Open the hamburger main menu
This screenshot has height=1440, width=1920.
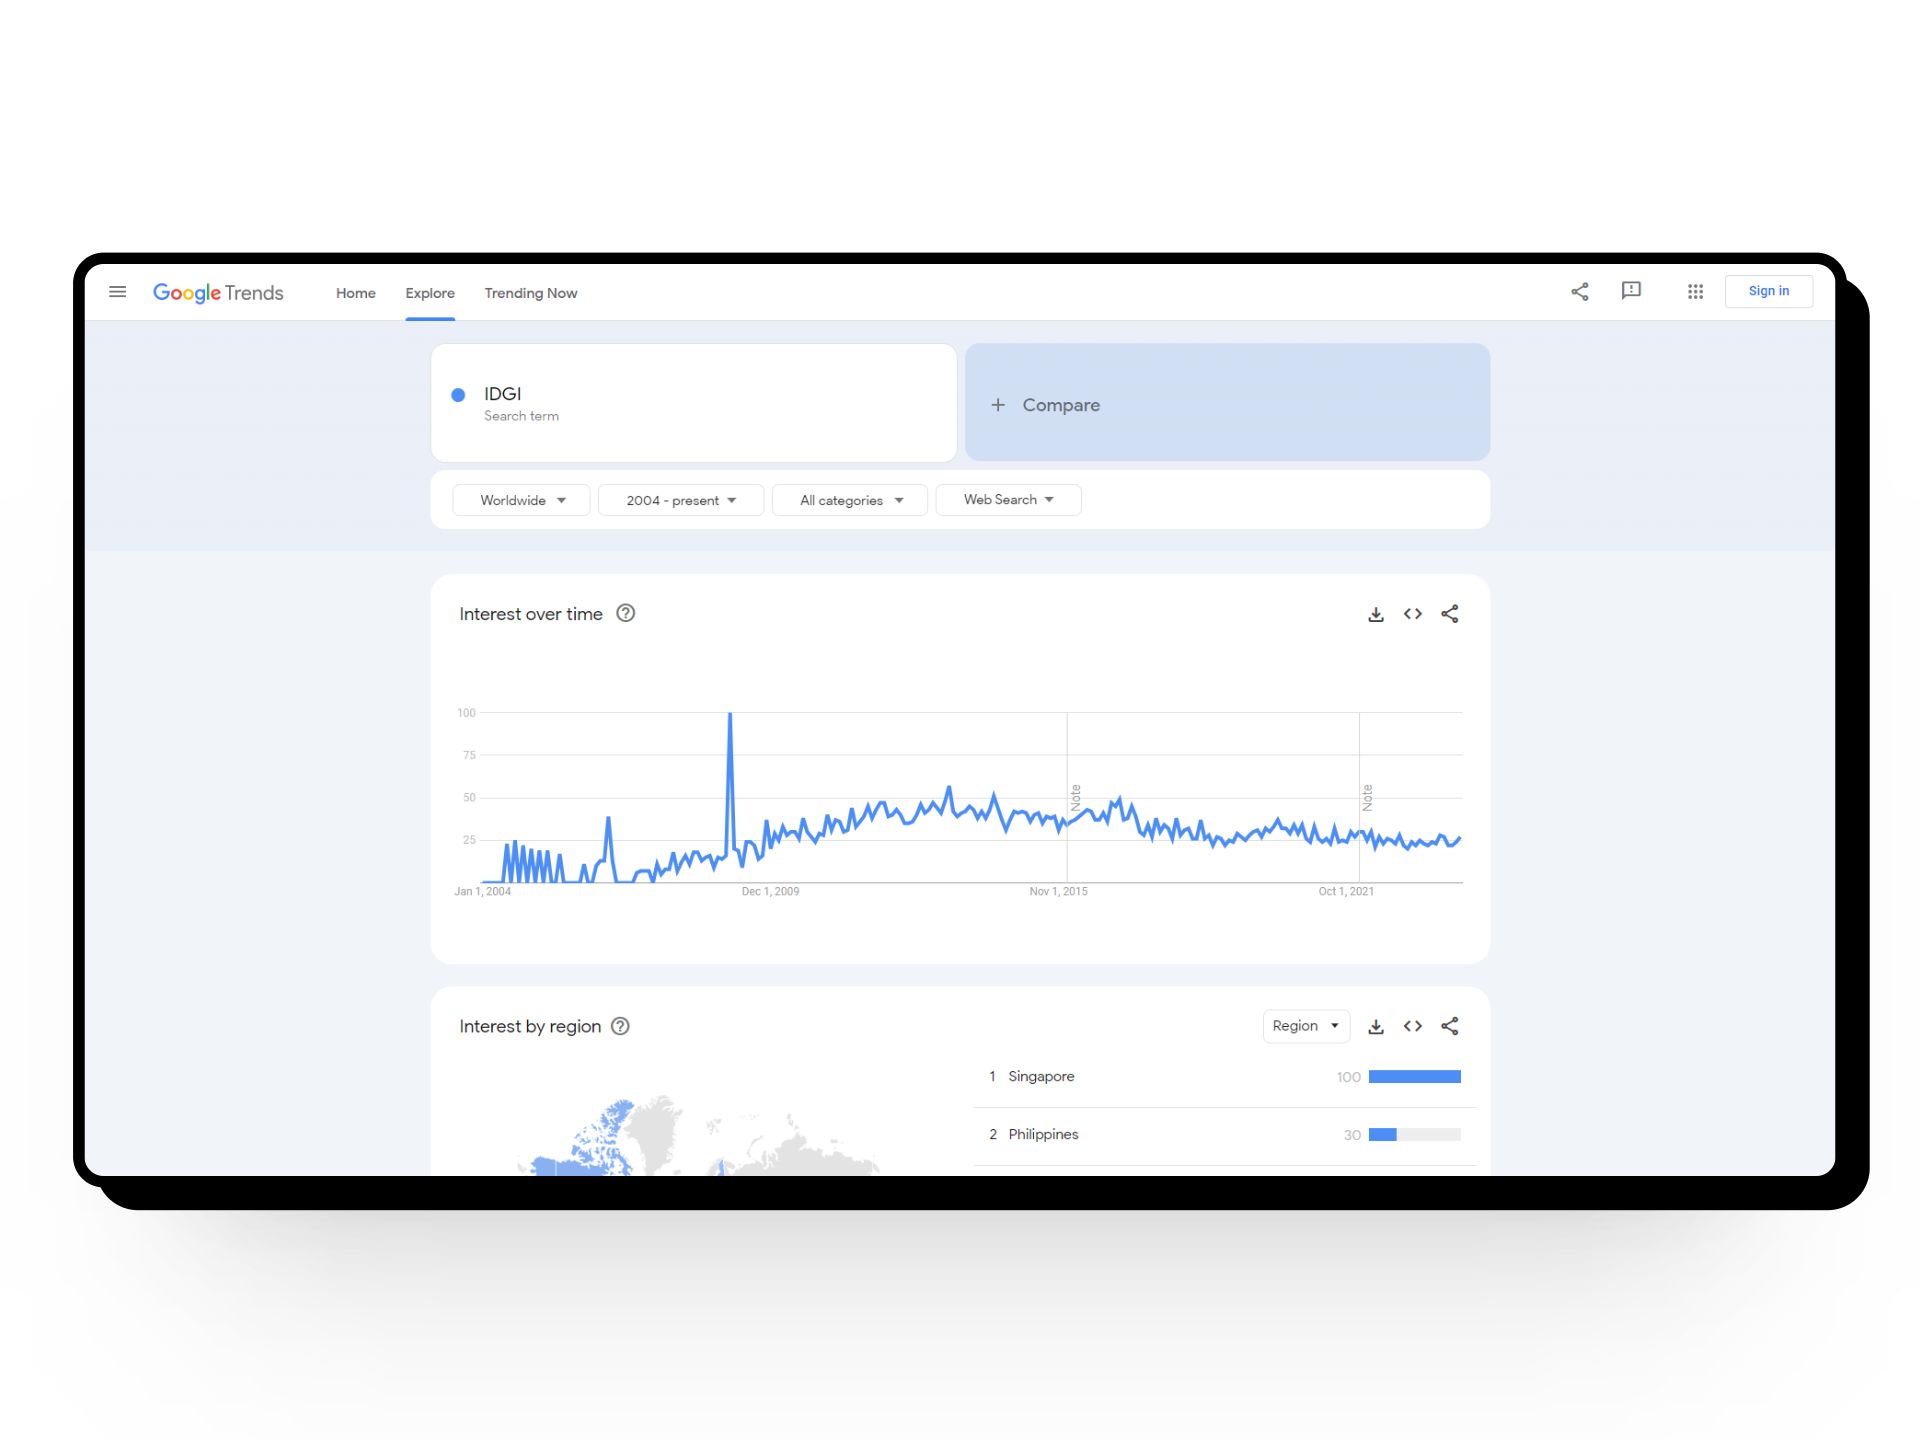coord(117,292)
